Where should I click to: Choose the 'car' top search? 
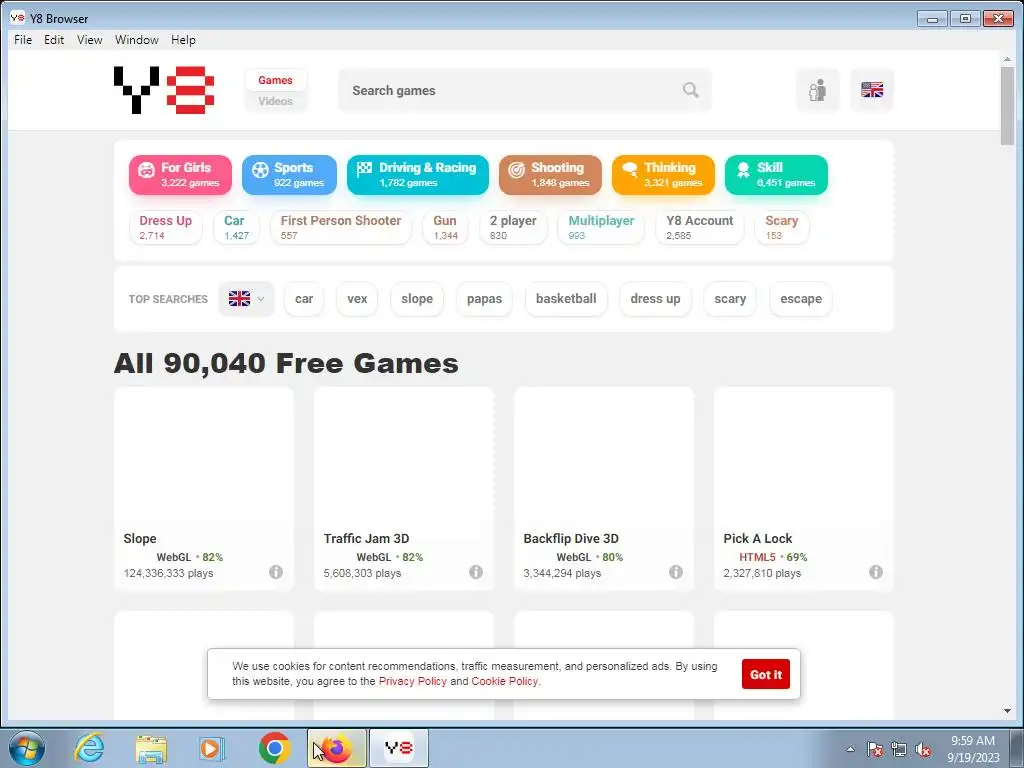pyautogui.click(x=304, y=298)
